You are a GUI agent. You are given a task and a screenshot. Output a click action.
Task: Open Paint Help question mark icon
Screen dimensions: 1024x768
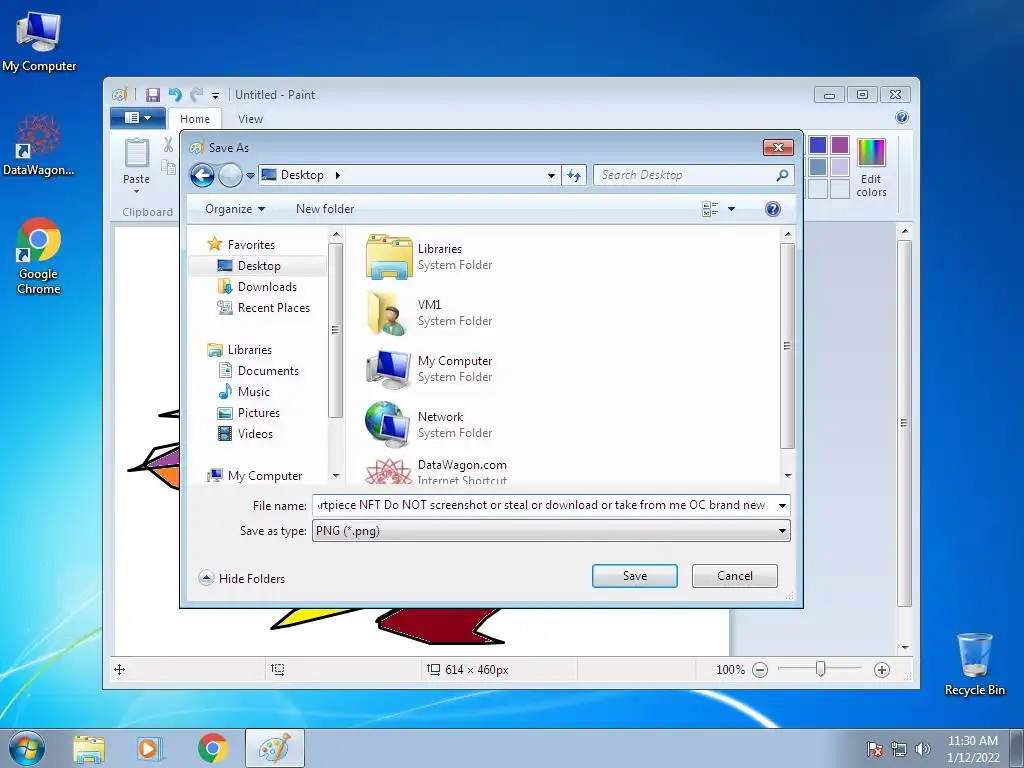tap(902, 118)
